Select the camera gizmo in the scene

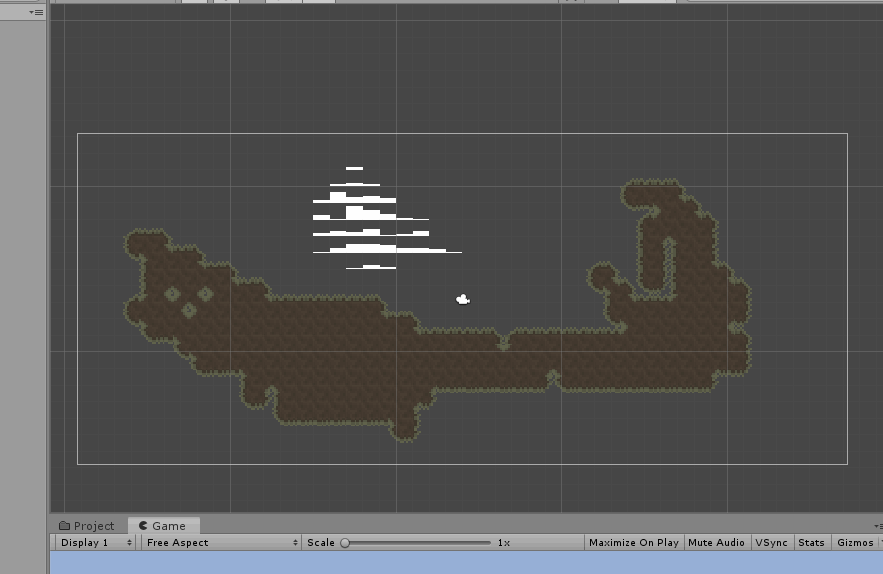[x=463, y=300]
